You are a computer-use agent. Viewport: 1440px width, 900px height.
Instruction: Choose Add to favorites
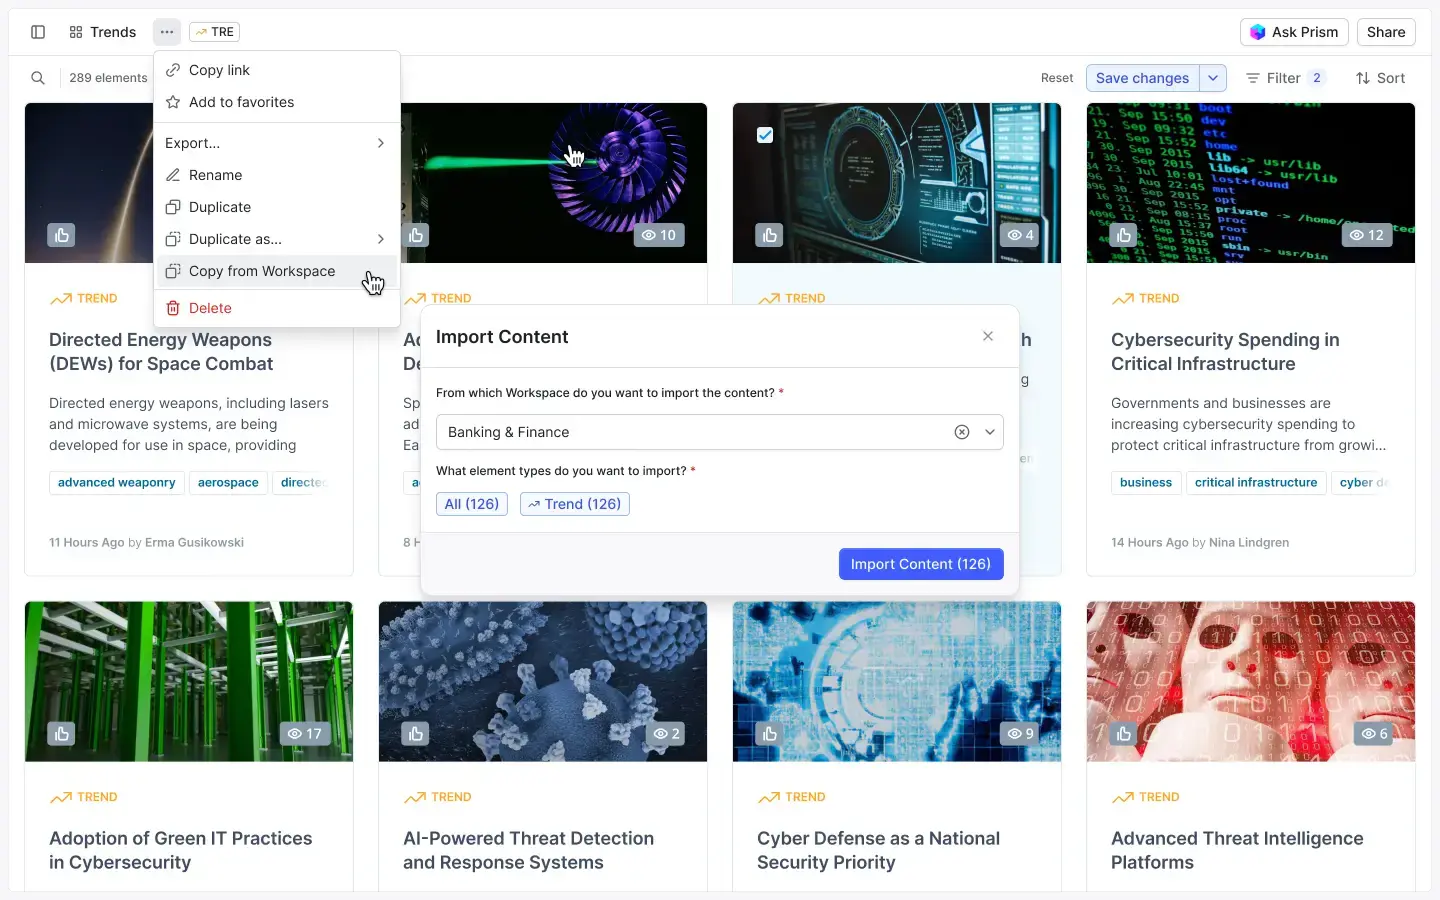(277, 102)
